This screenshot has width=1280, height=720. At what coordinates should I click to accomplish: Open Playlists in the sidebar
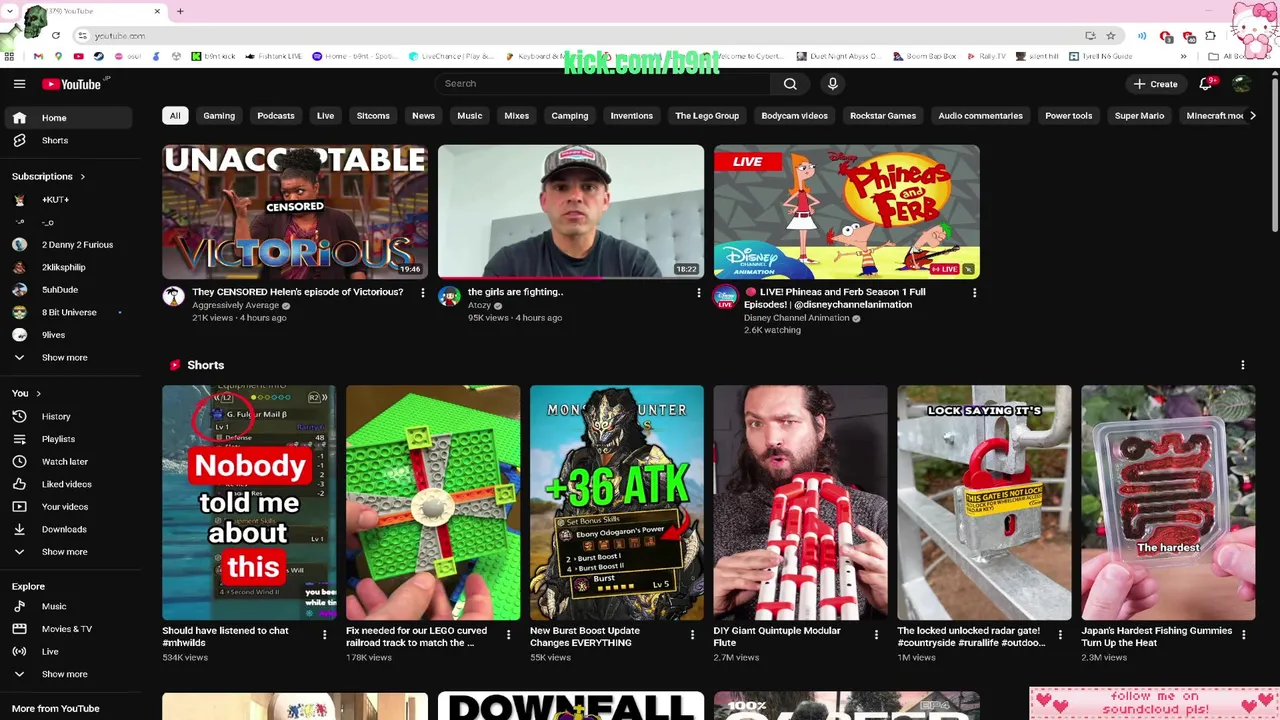(x=66, y=439)
